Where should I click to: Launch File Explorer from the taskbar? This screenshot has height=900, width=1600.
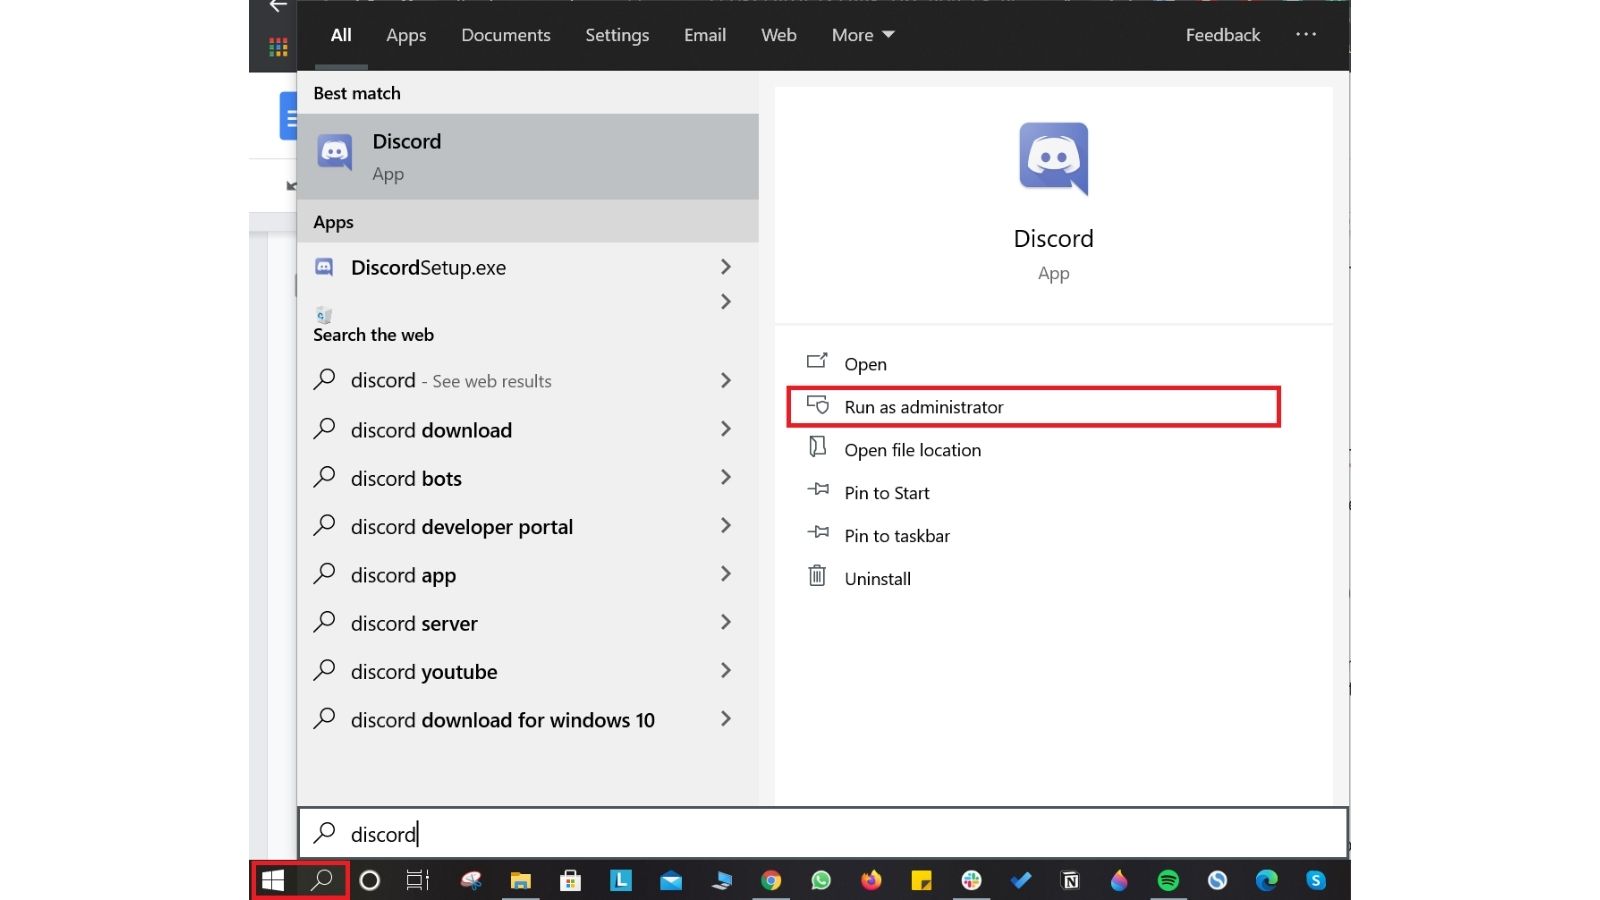coord(521,880)
